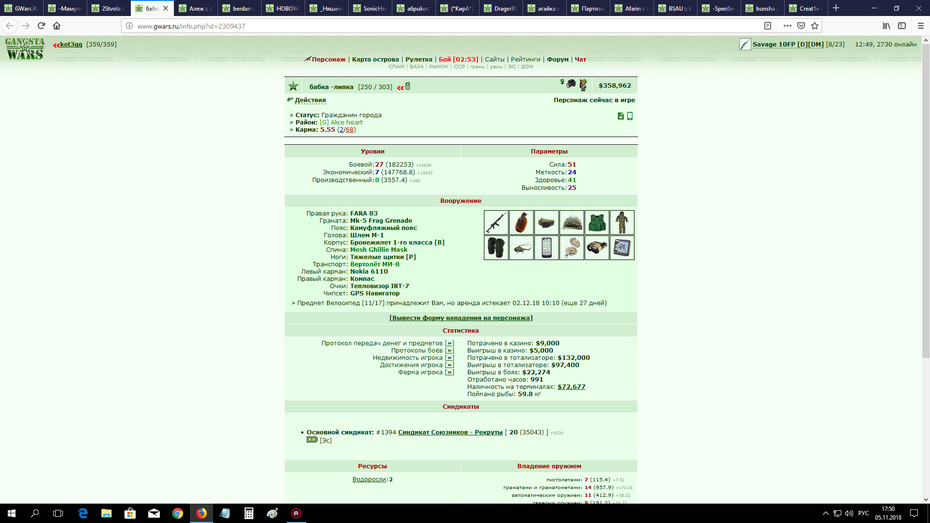
Task: Open the green body armor vest icon
Action: [x=597, y=222]
